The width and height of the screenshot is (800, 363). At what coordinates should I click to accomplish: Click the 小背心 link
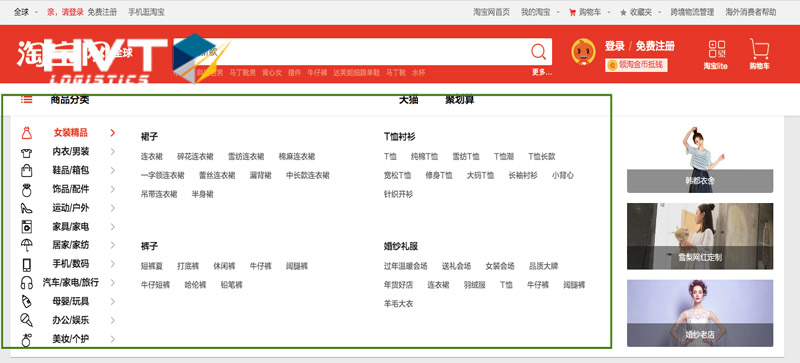[562, 175]
